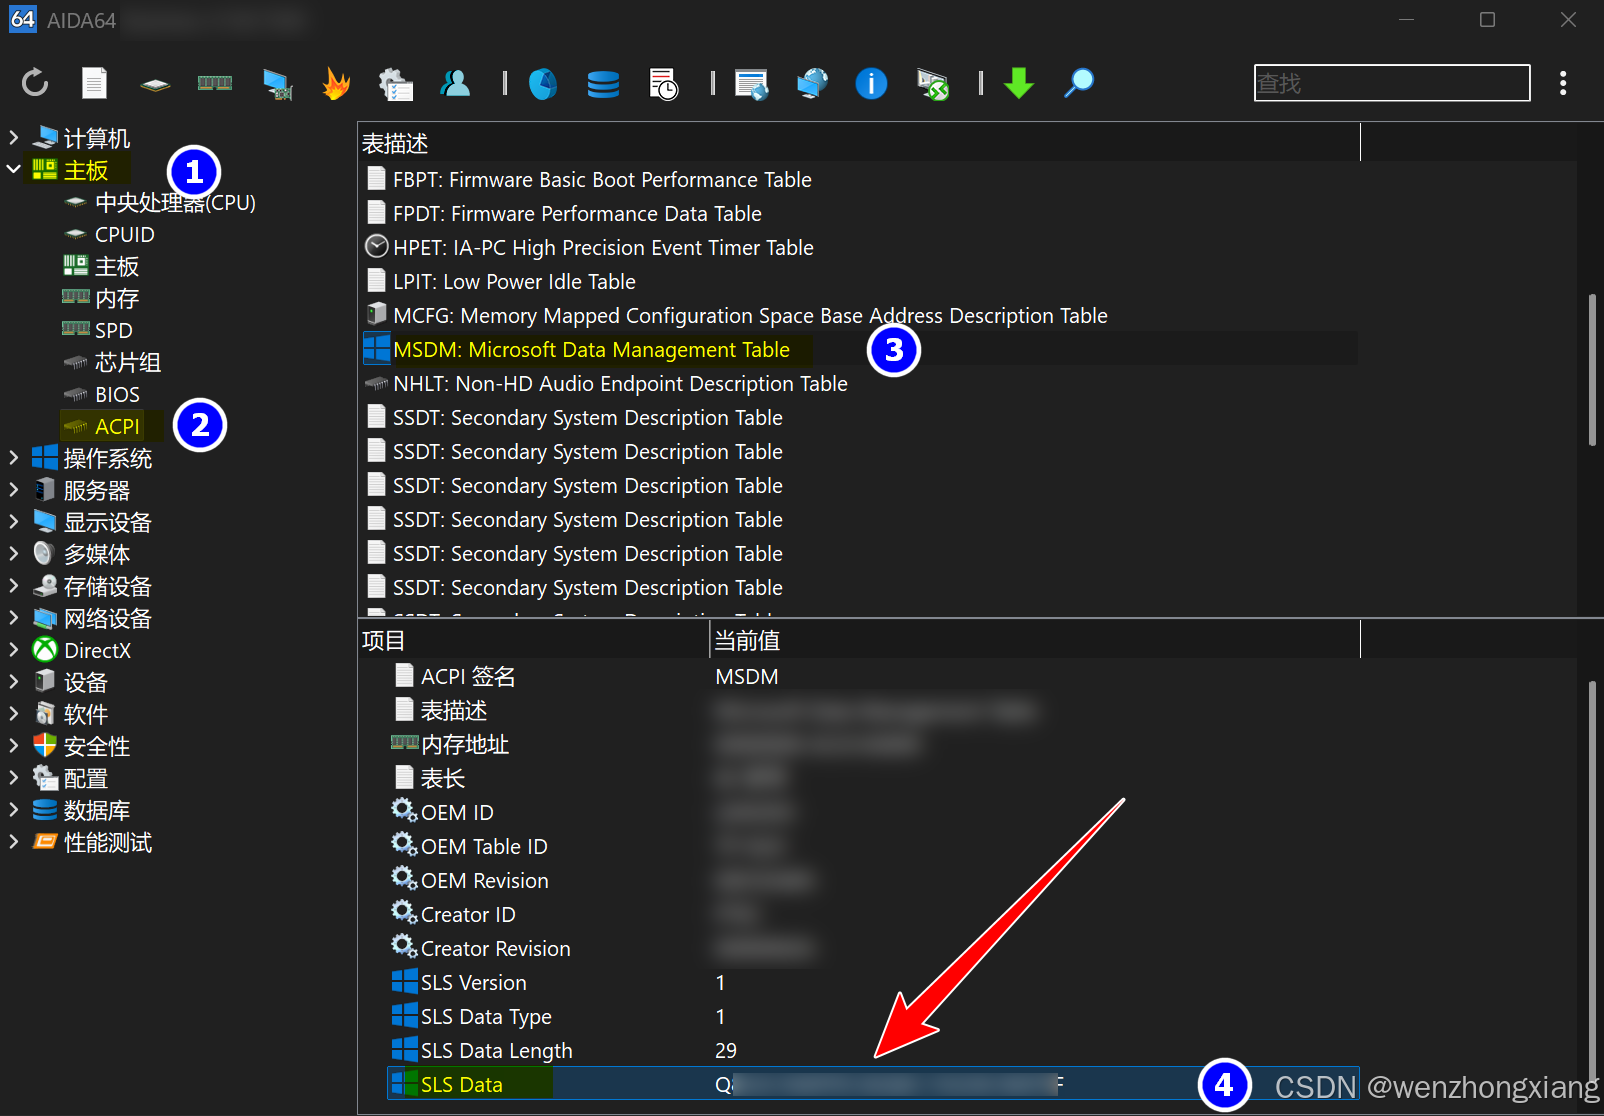Screen dimensions: 1604x1116
Task: Select the 性能测试 tree item
Action: [108, 842]
